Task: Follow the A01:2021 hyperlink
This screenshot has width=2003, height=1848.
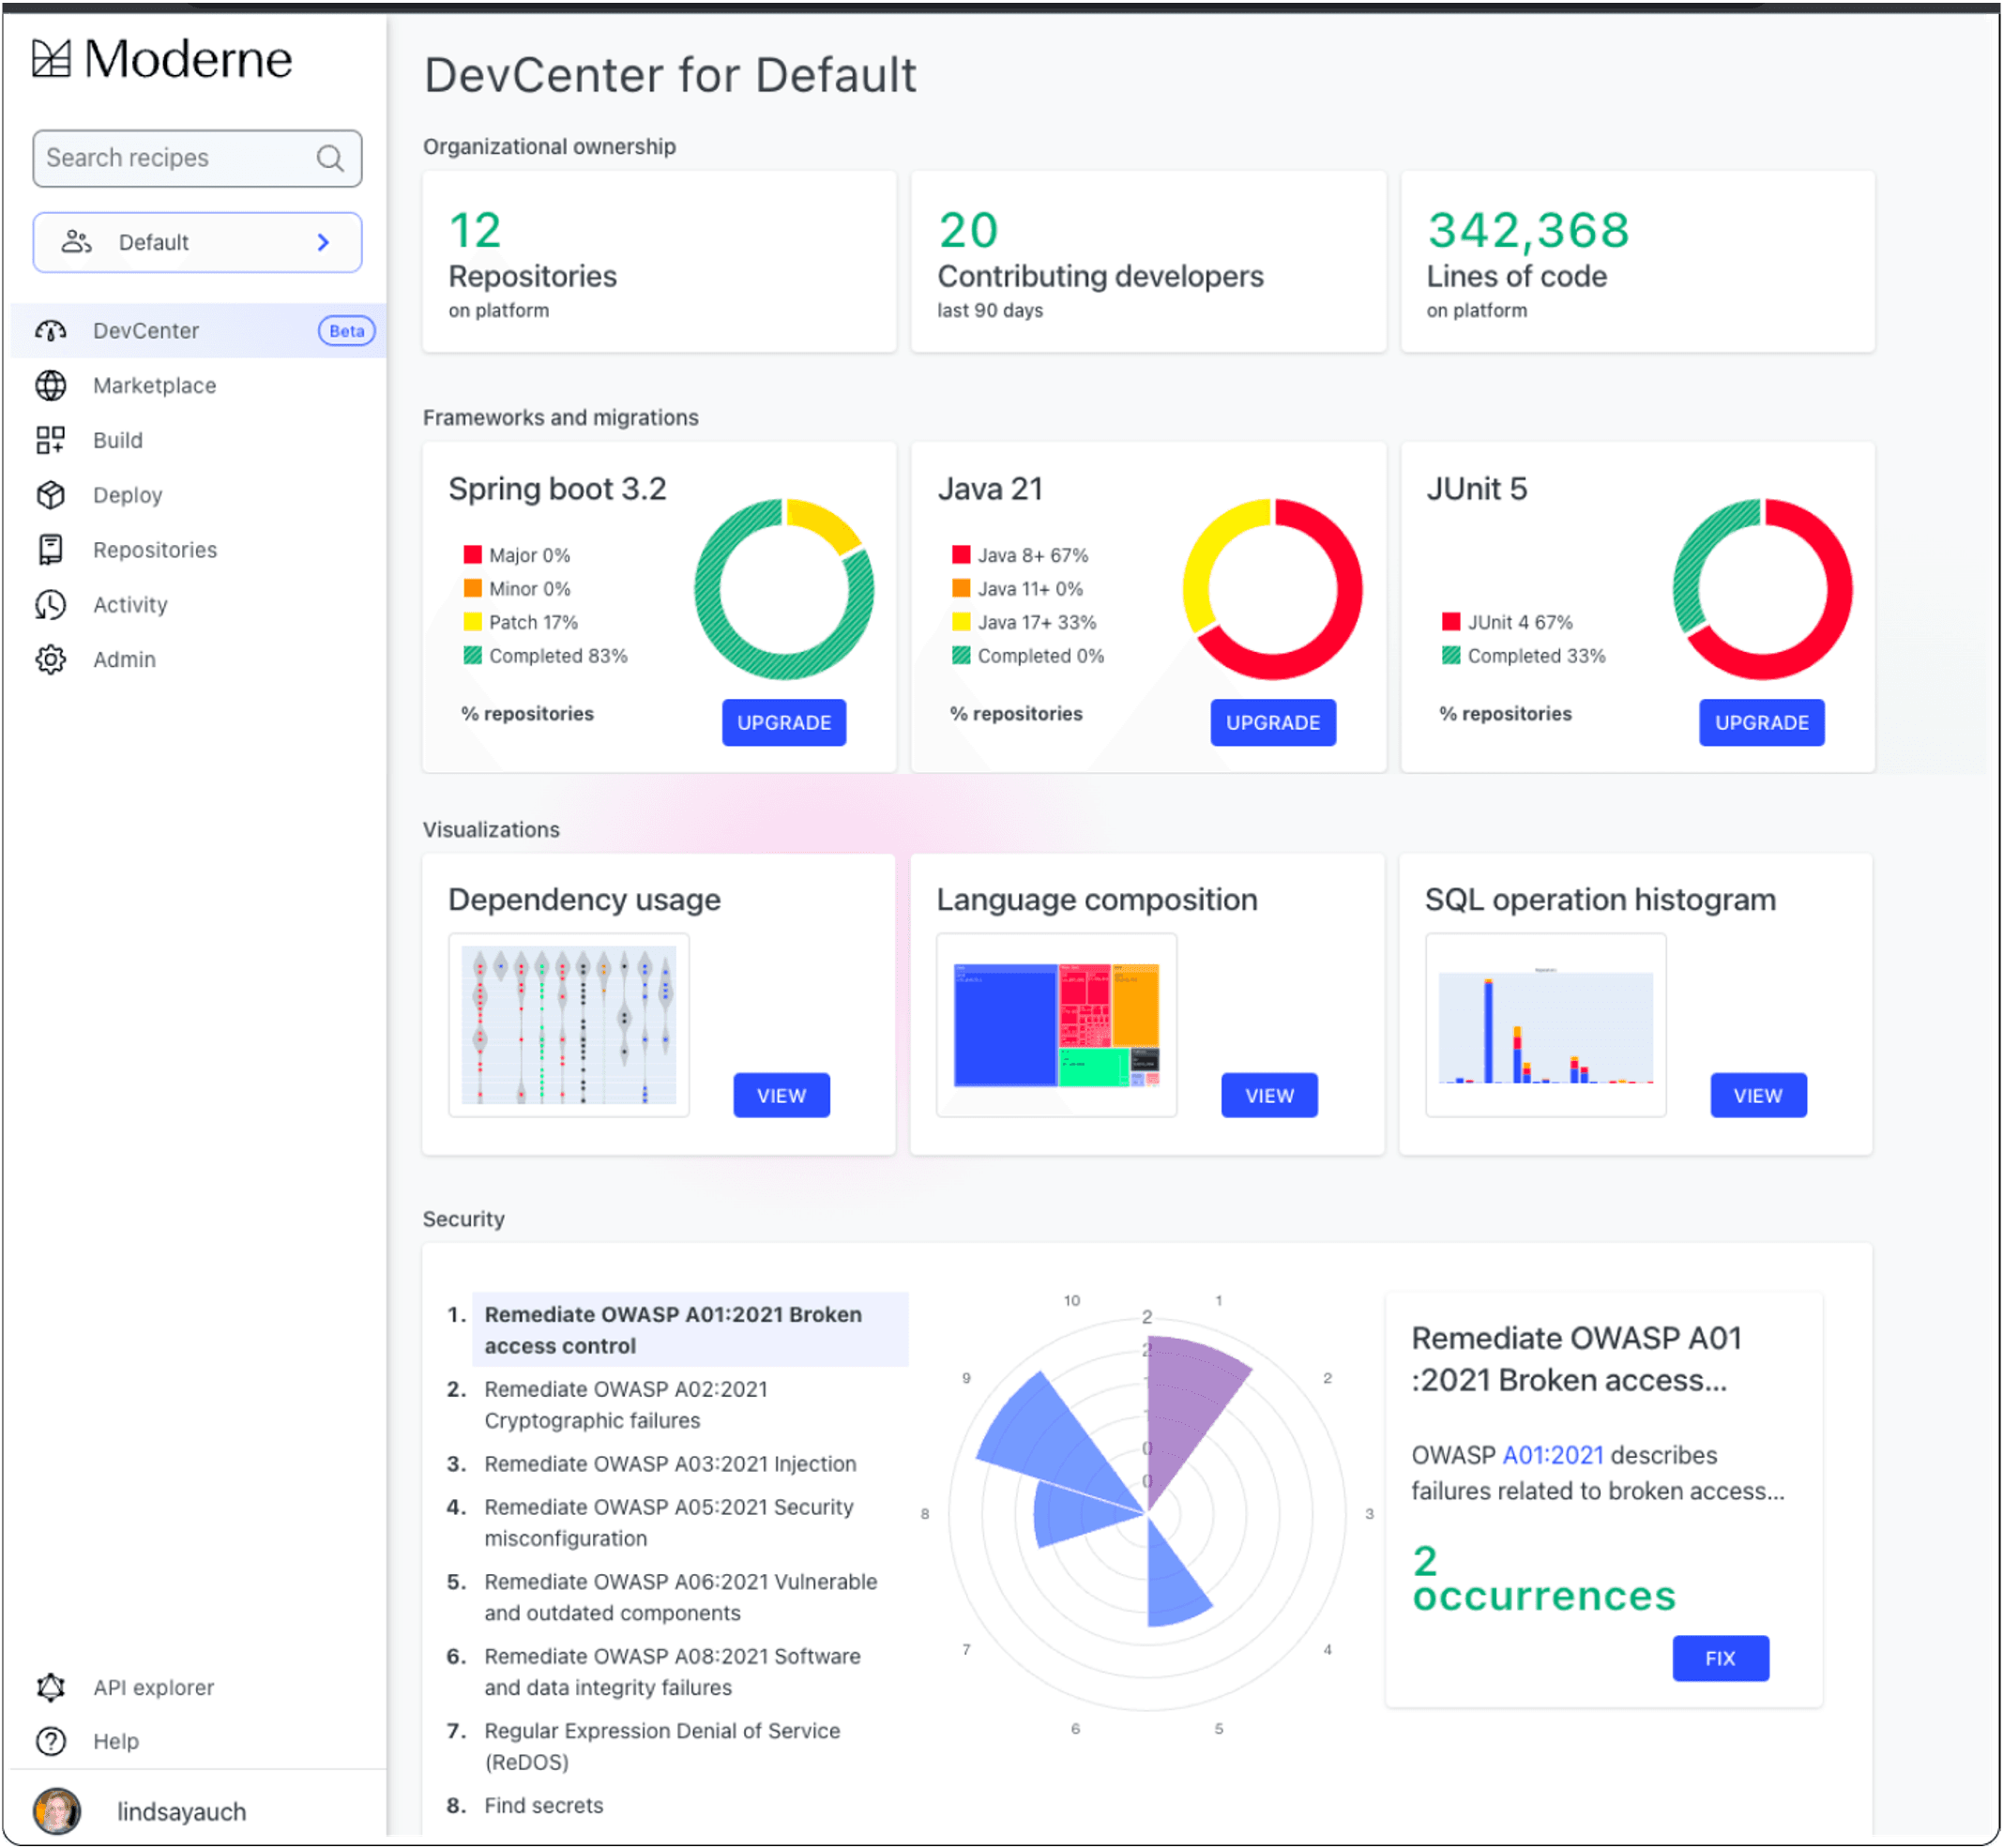Action: tap(1552, 1456)
